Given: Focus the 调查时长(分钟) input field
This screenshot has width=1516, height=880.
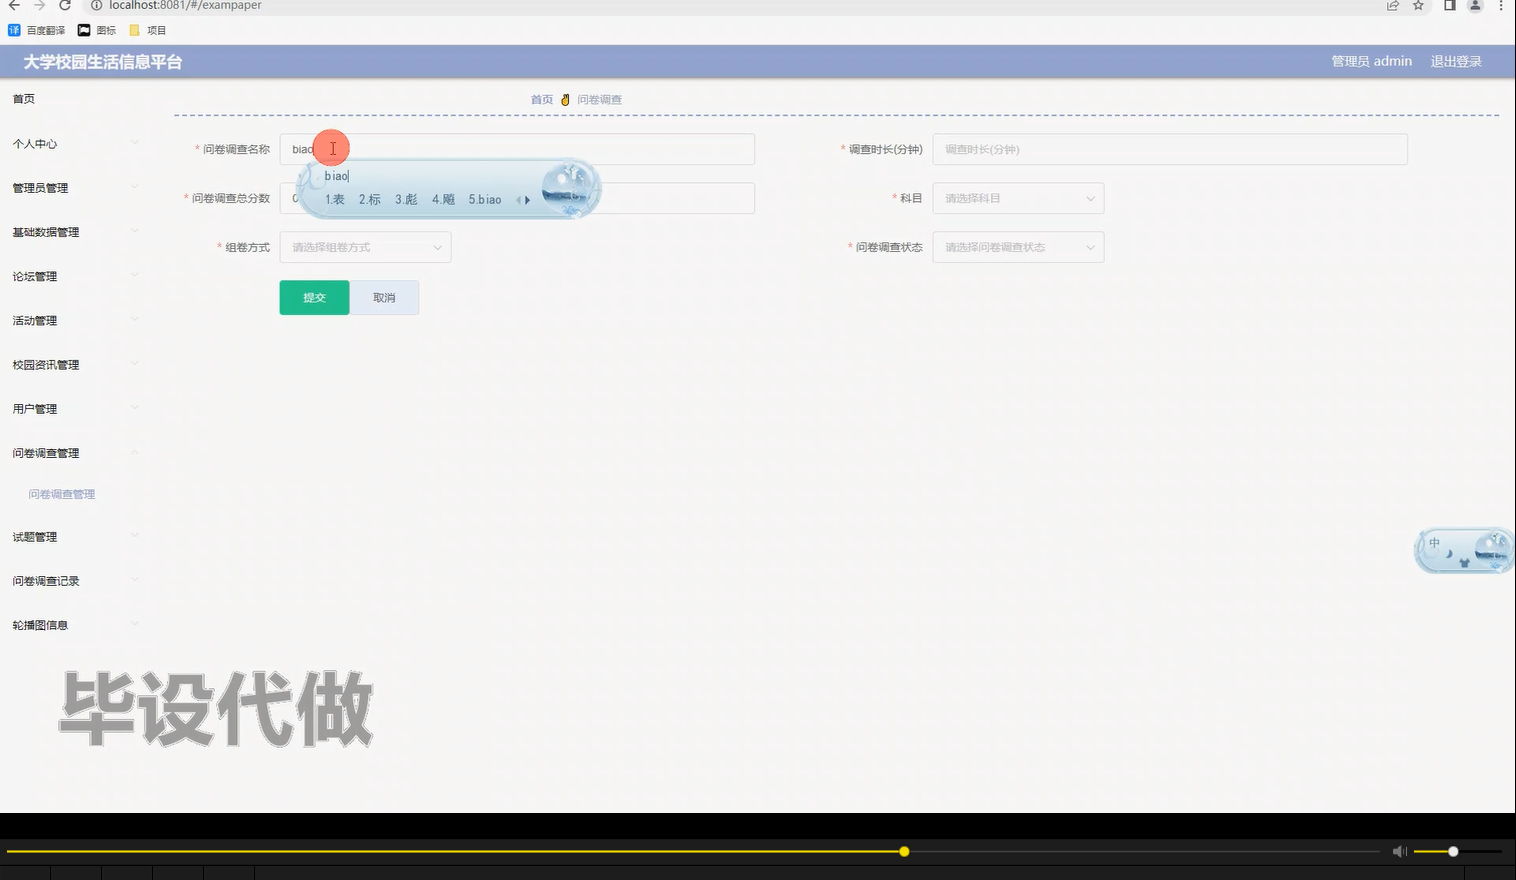Looking at the screenshot, I should click(x=1170, y=149).
